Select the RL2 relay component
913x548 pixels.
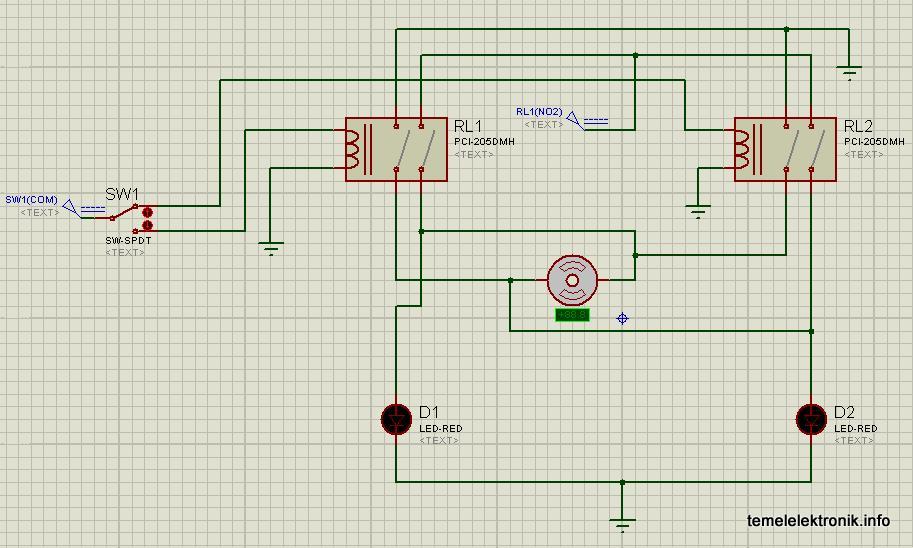pyautogui.click(x=785, y=149)
